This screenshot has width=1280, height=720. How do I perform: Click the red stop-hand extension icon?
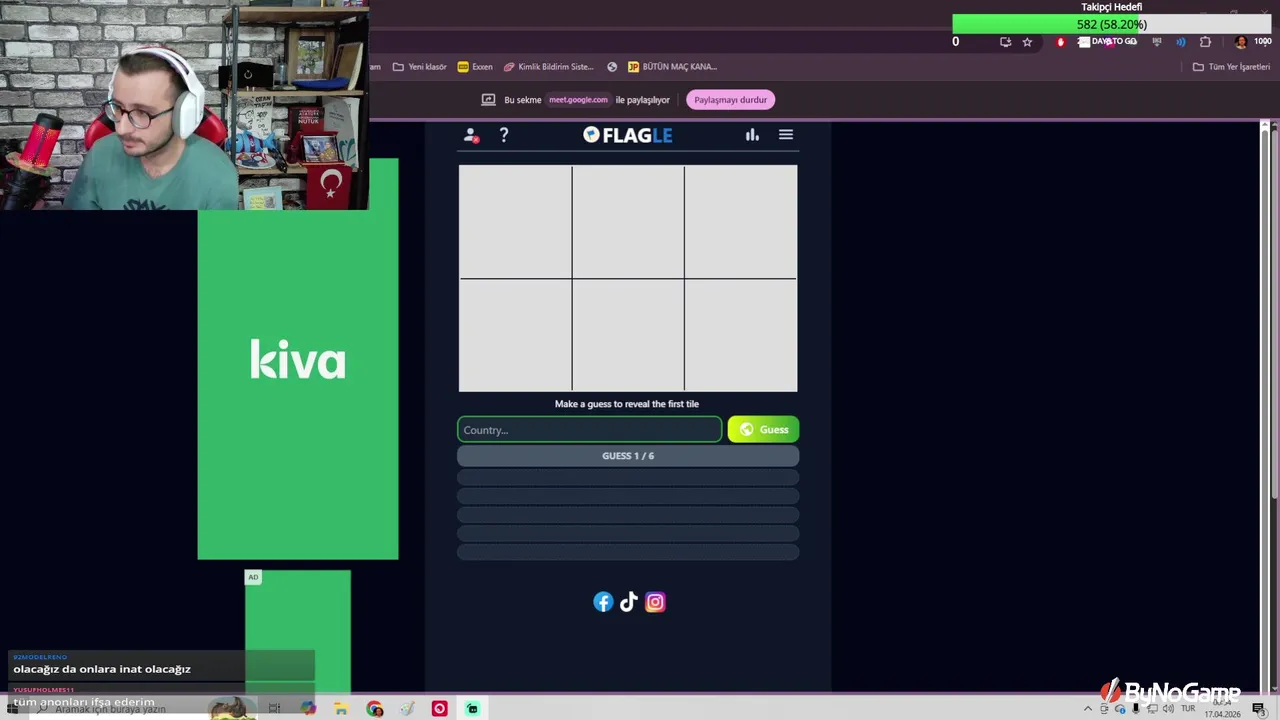[1060, 42]
